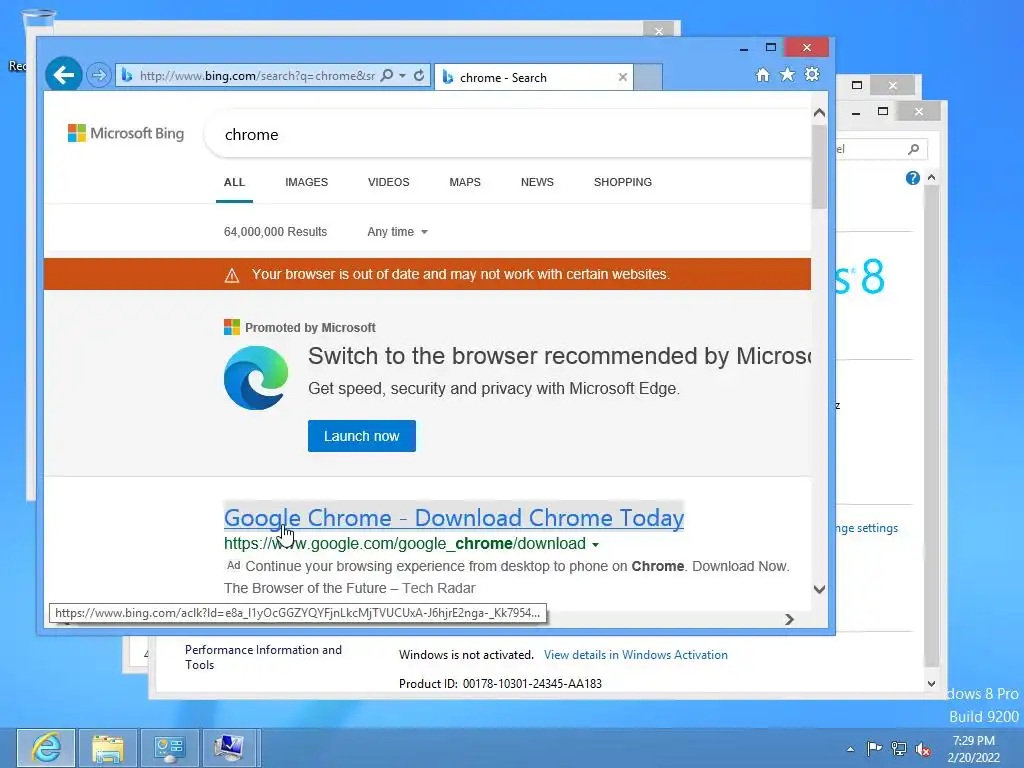Click the Launch now button

coord(362,436)
